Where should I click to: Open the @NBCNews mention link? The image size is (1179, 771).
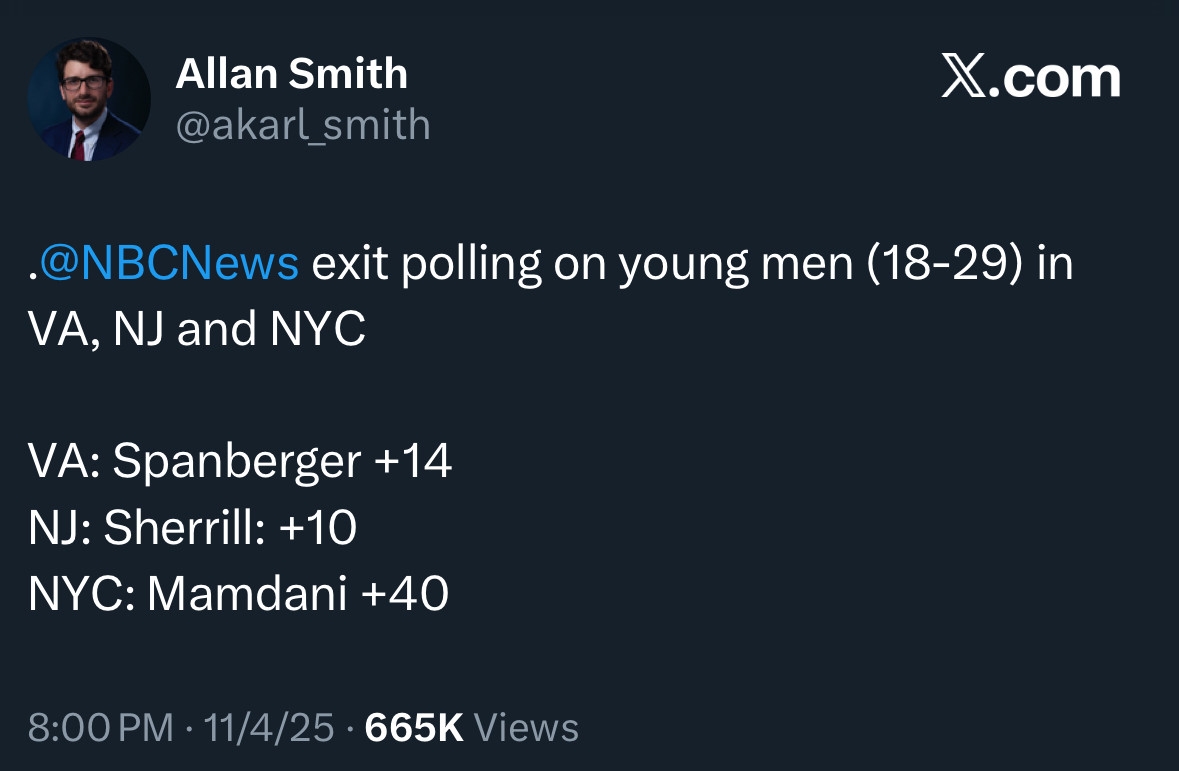pyautogui.click(x=170, y=265)
